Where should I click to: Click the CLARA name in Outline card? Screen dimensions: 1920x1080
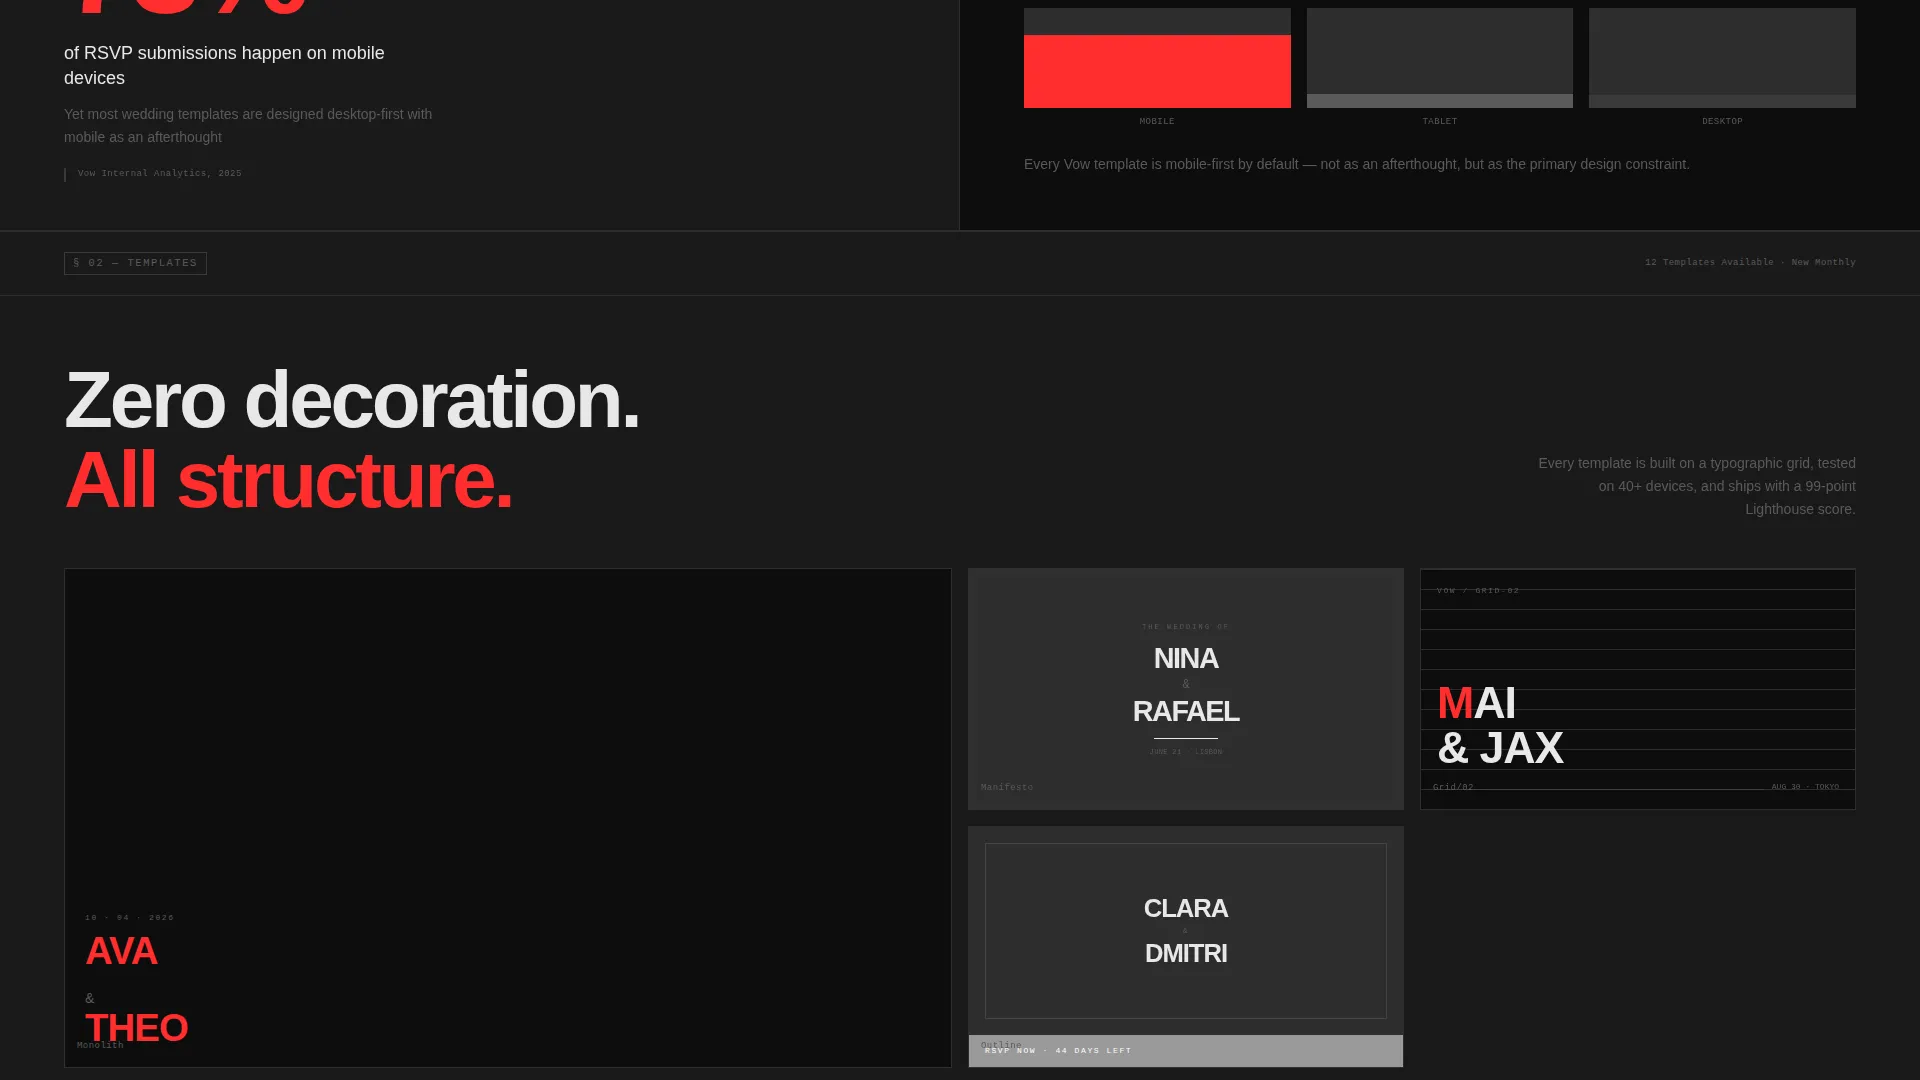click(1186, 908)
